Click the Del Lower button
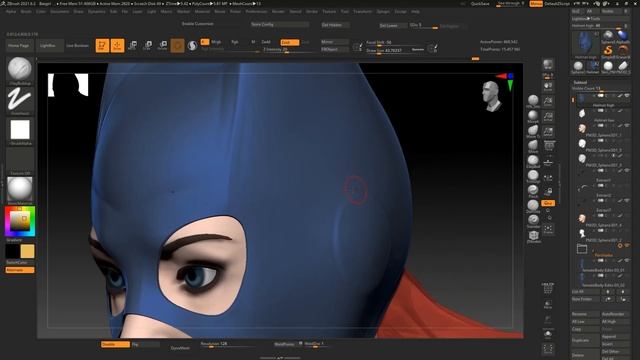640x360 pixels. point(393,25)
